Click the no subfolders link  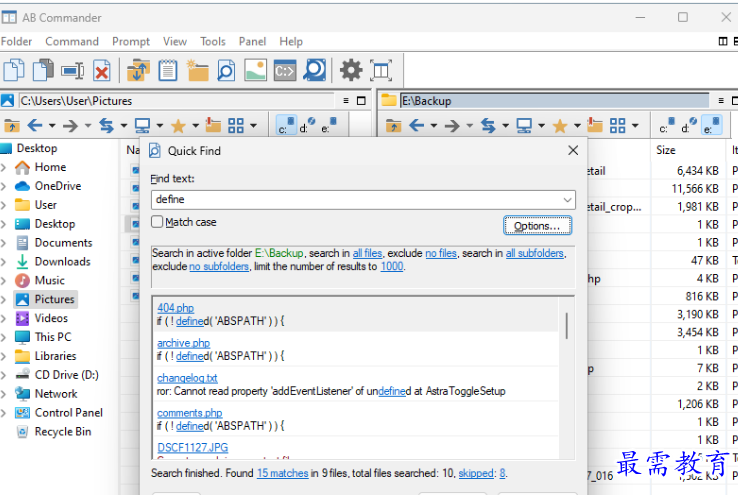click(x=219, y=266)
